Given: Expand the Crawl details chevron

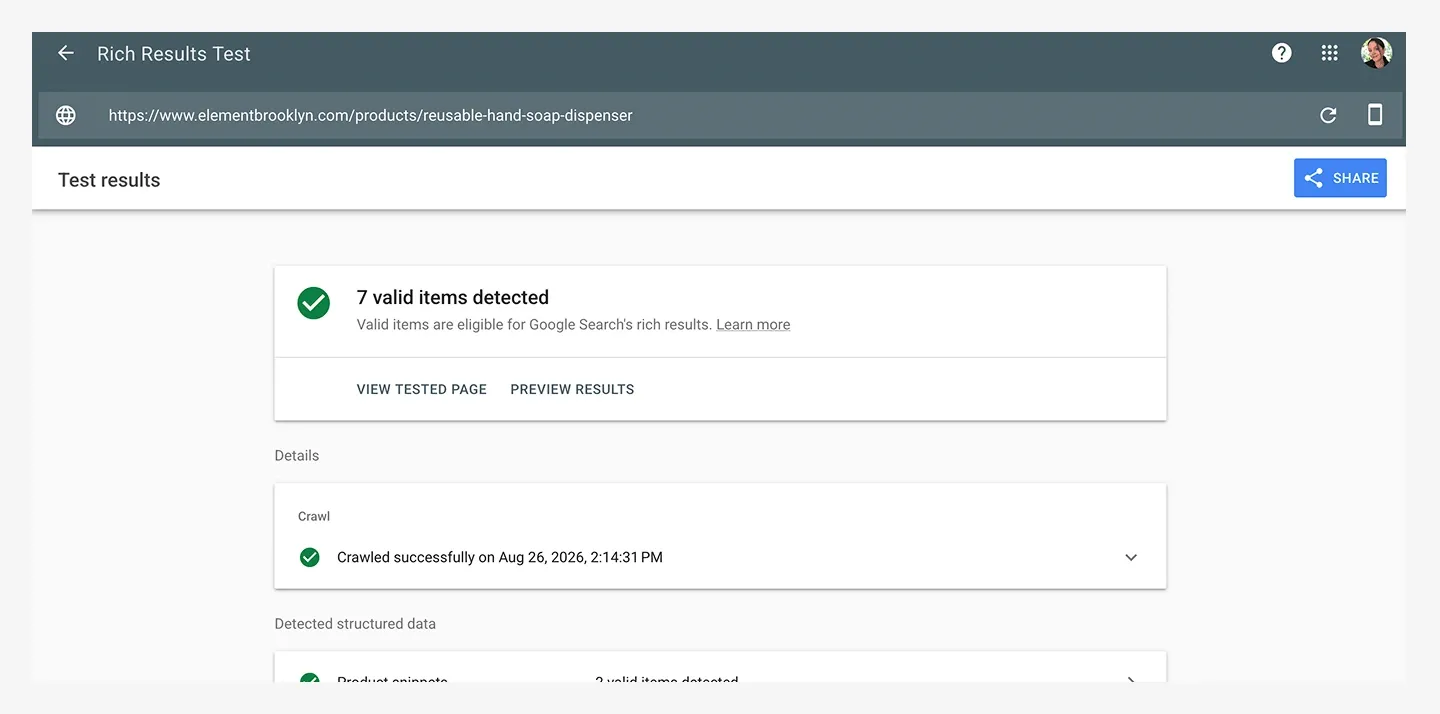Looking at the screenshot, I should (x=1131, y=557).
